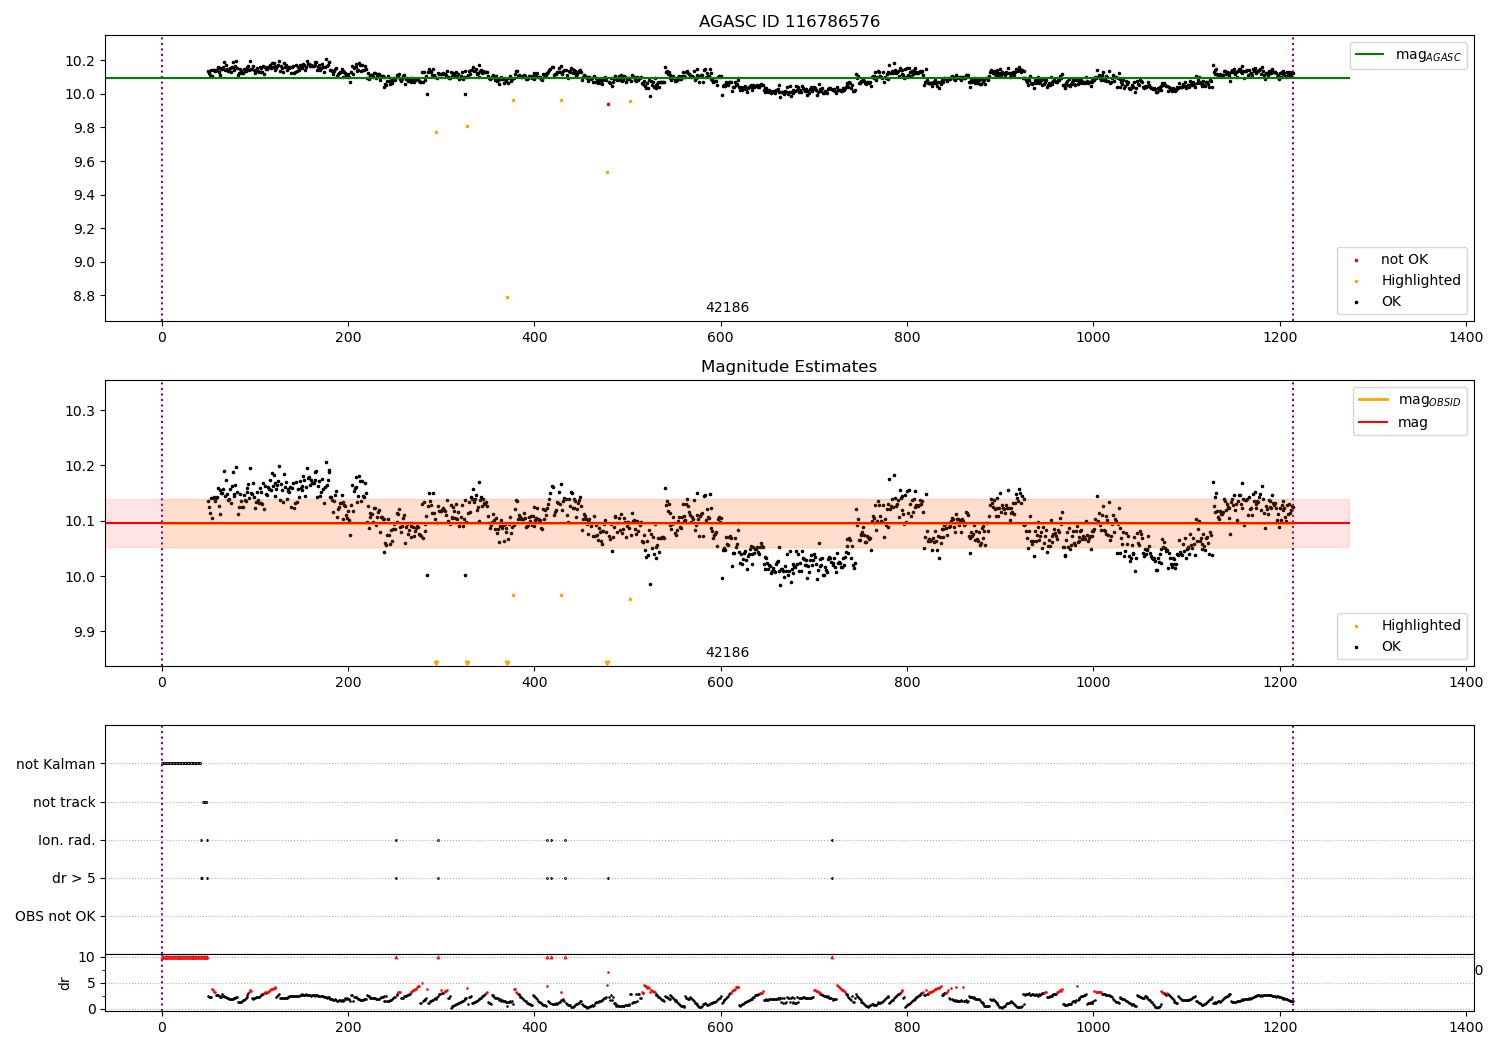The height and width of the screenshot is (1050, 1500).
Task: Click the lowest orange outlier point near 8.8
Action: (507, 297)
